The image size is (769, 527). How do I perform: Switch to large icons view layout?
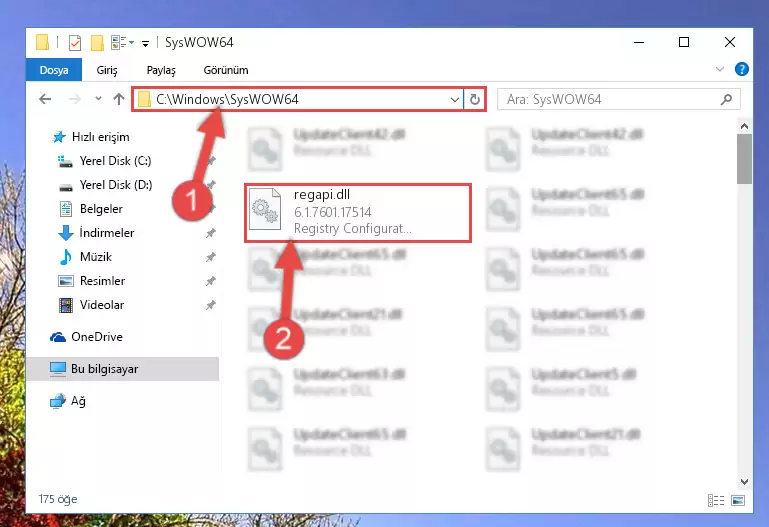[x=738, y=500]
